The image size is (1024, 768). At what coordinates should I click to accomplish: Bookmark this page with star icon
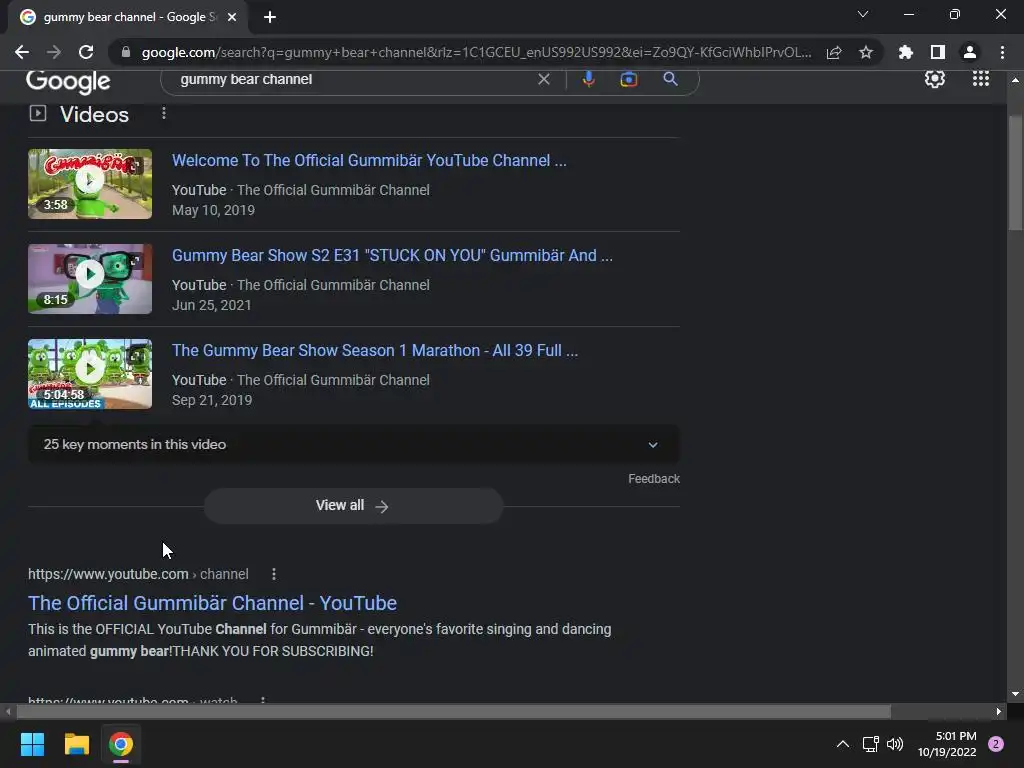point(866,52)
